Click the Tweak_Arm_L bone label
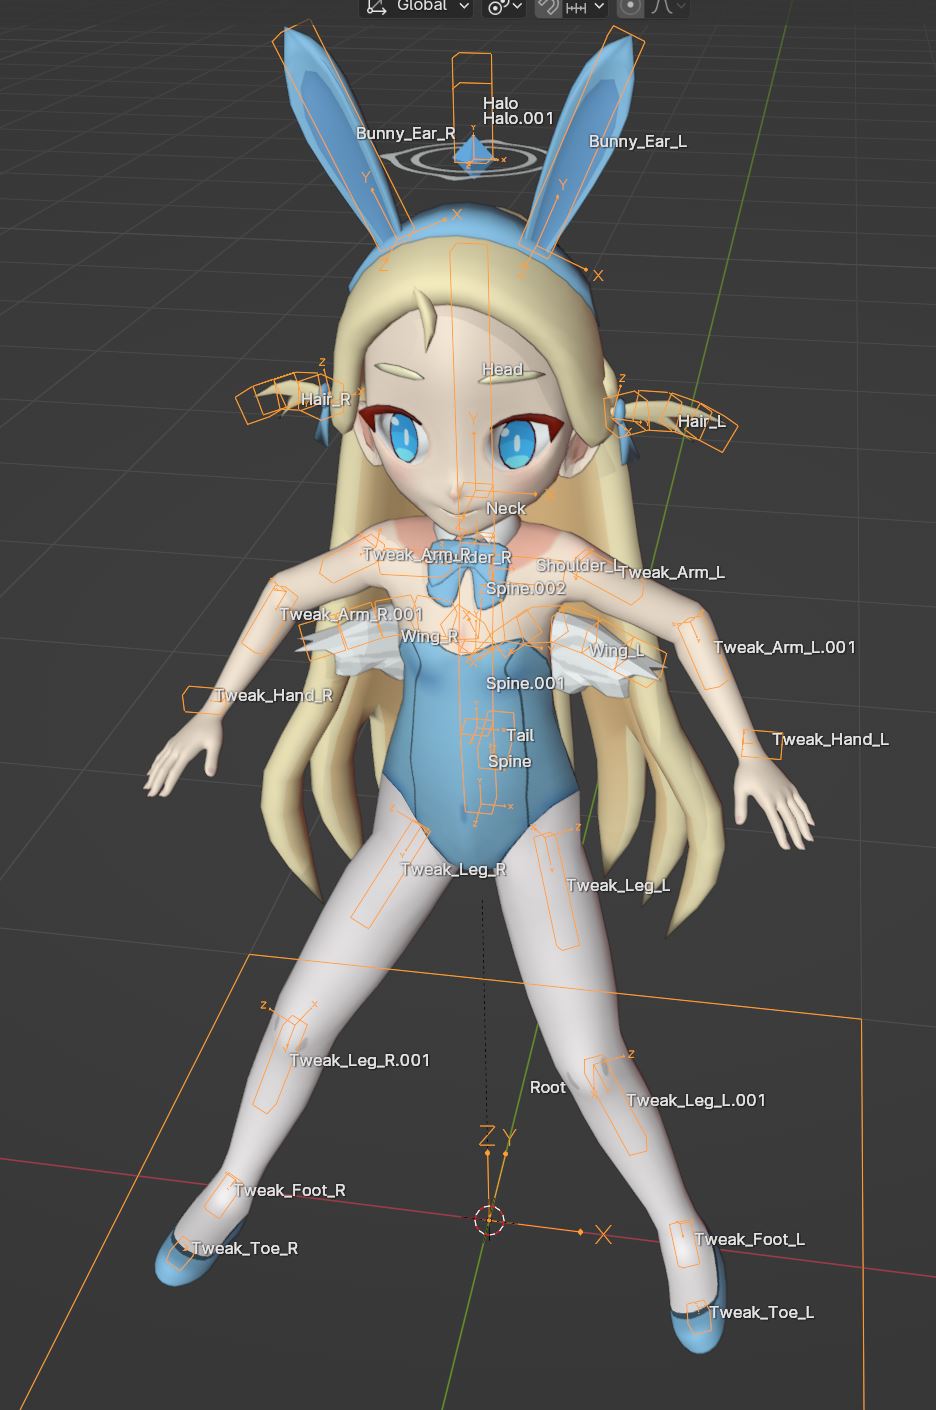Screen dimensions: 936x1410 [x=672, y=572]
